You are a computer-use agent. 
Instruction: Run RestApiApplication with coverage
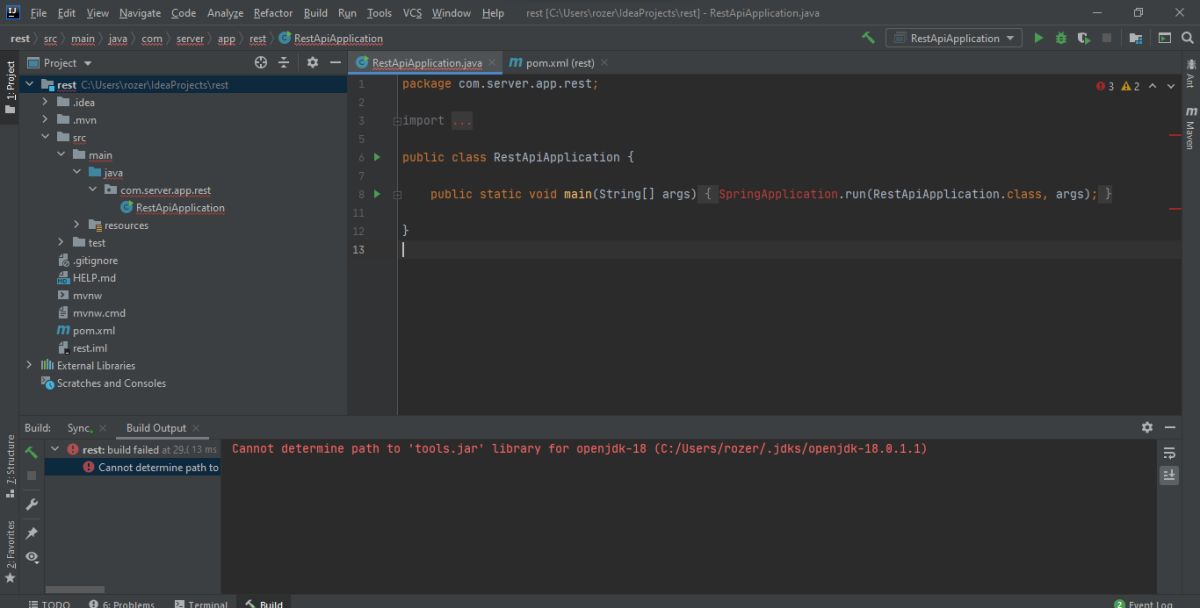pyautogui.click(x=1083, y=38)
